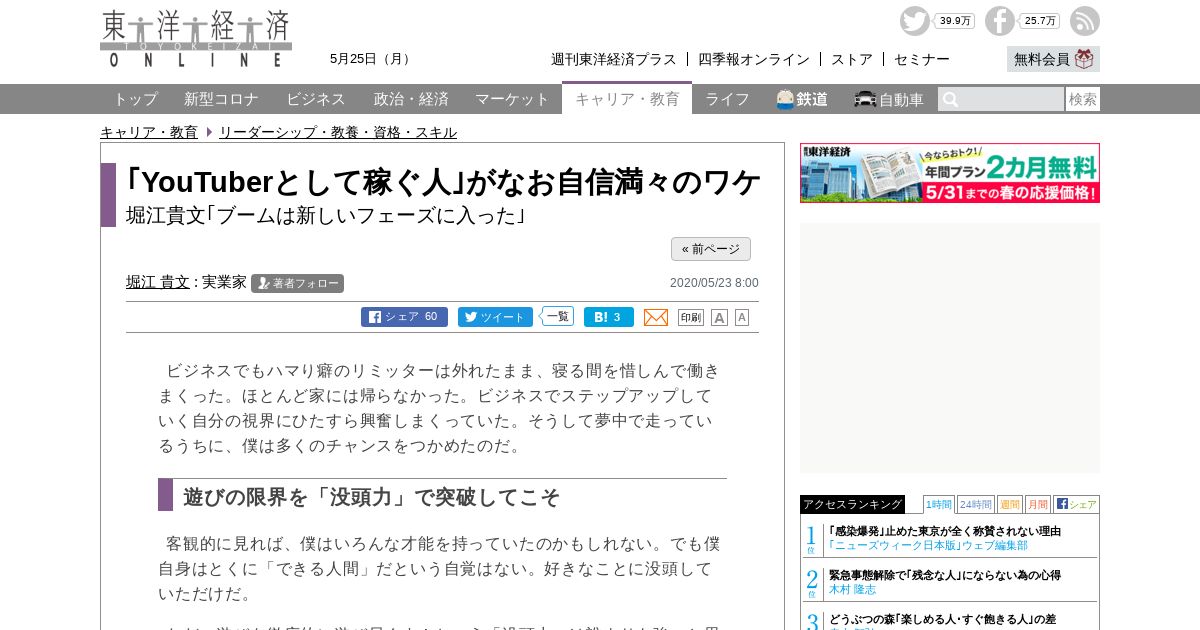Image resolution: width=1200 pixels, height=630 pixels.
Task: Click the Twitter ツイート button
Action: pyautogui.click(x=495, y=317)
